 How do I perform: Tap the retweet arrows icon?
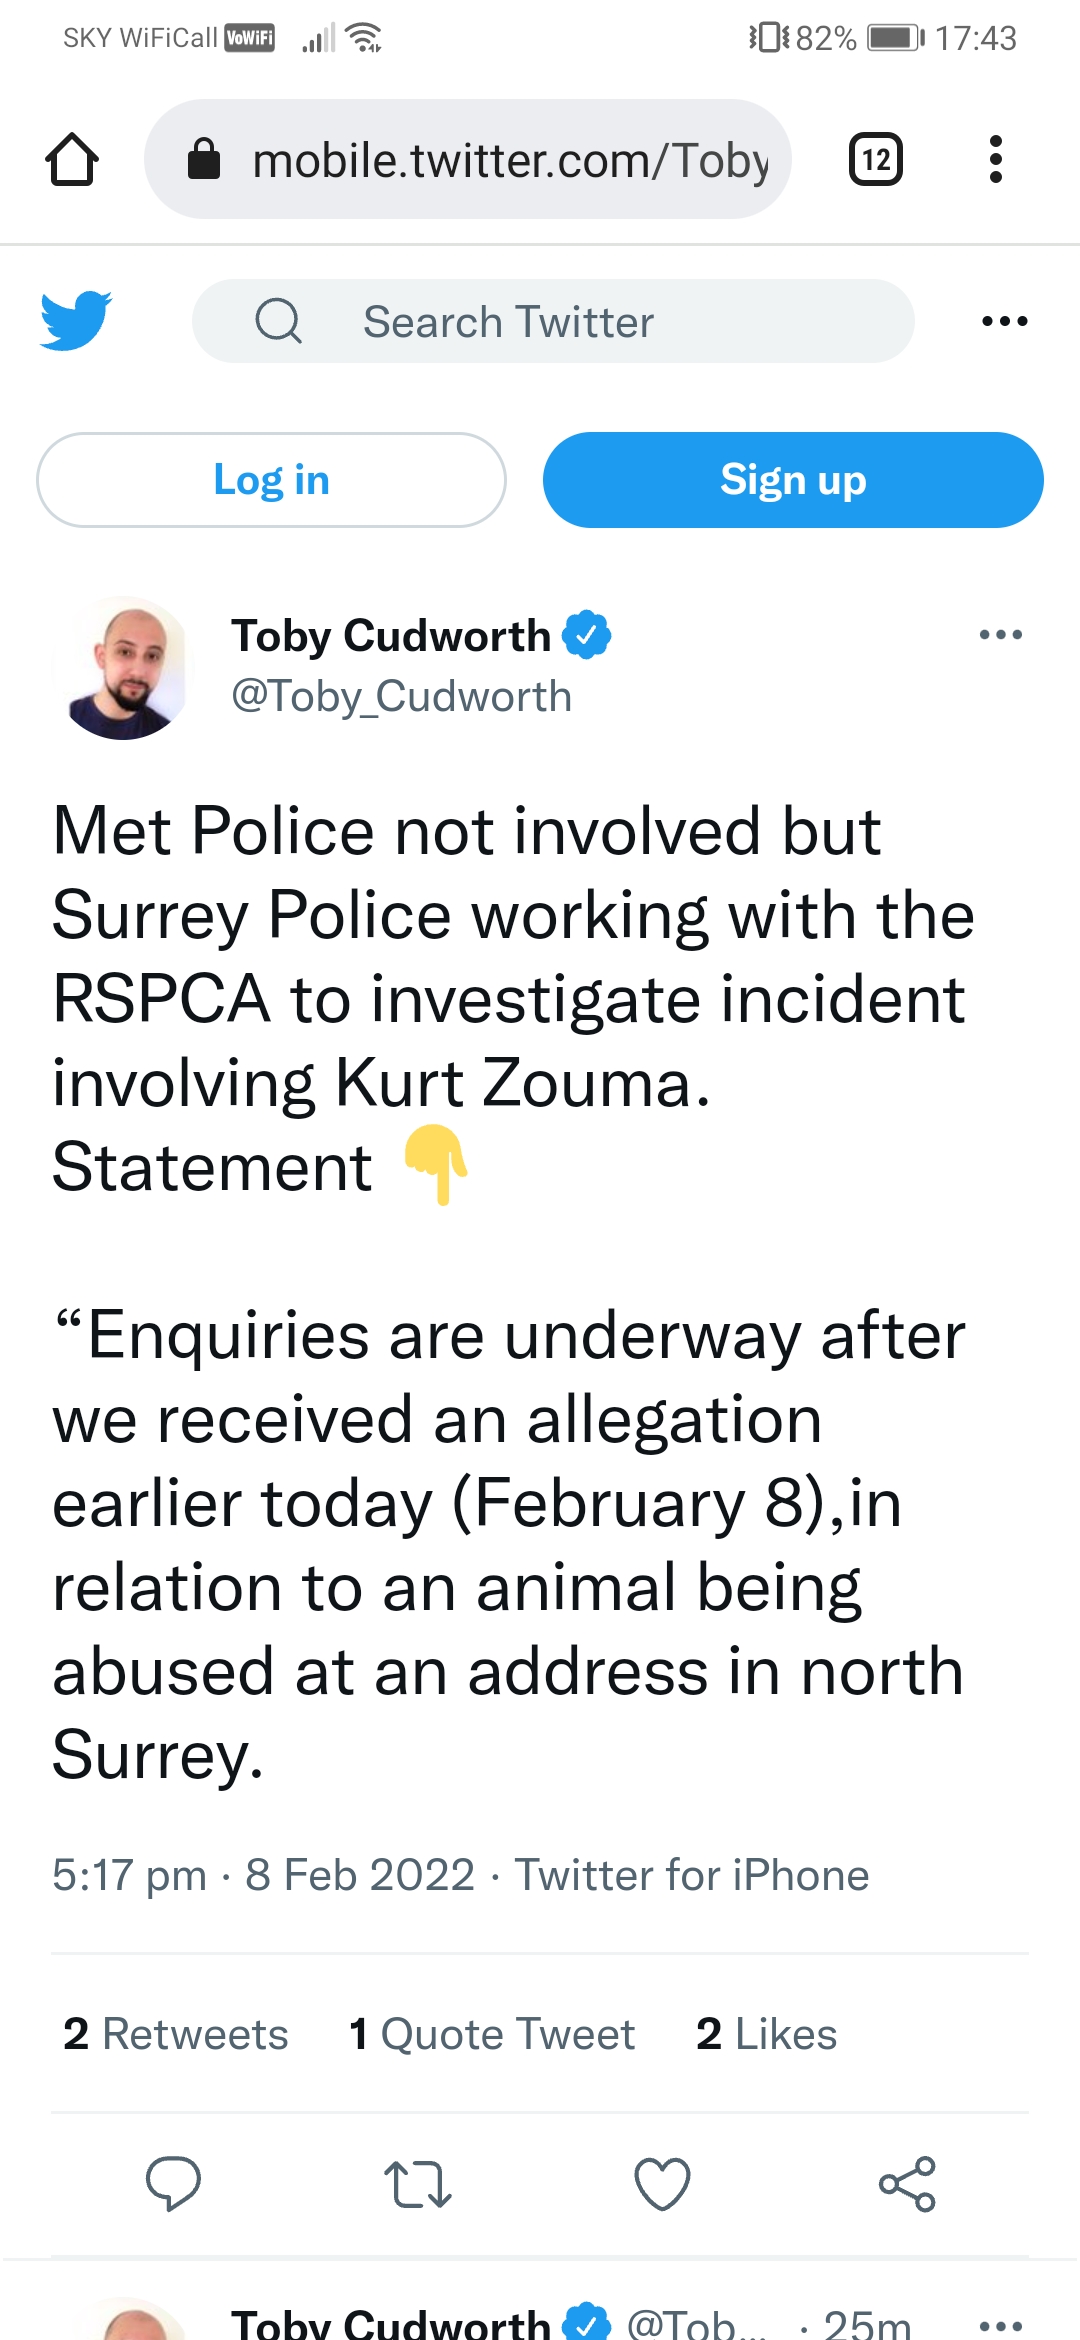418,2183
